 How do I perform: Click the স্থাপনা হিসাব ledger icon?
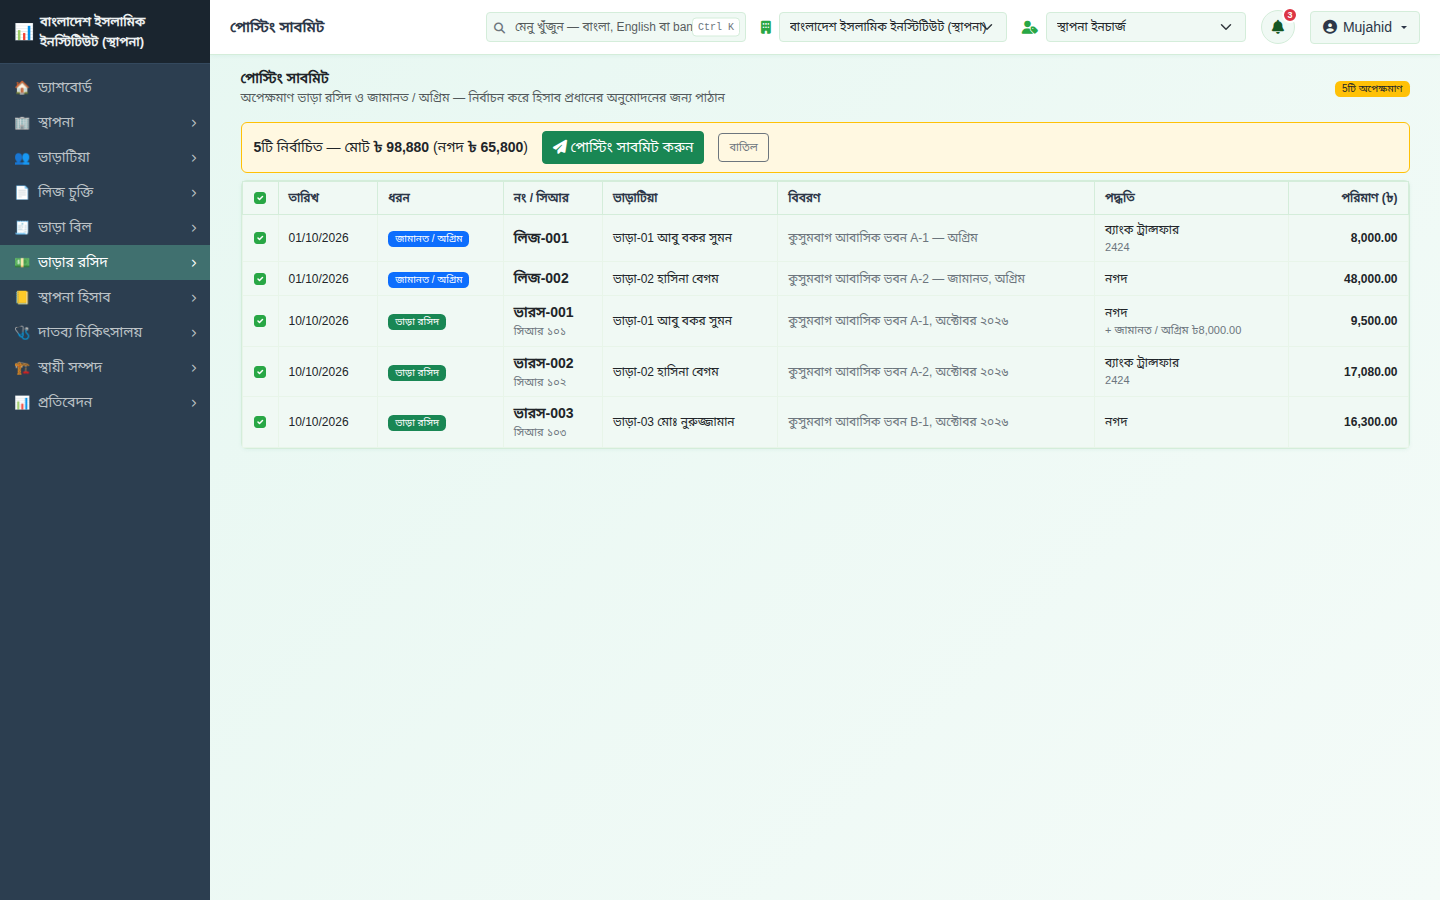click(x=22, y=298)
